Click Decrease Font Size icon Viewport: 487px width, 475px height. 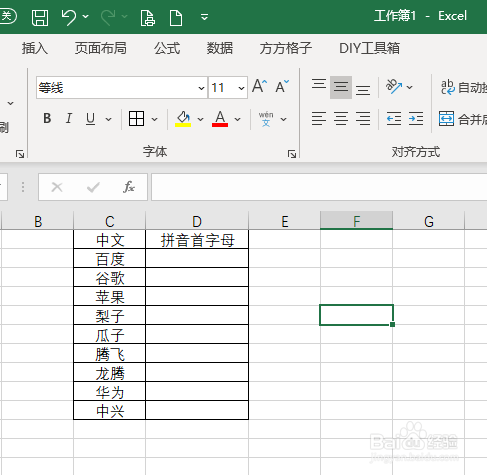pyautogui.click(x=282, y=86)
